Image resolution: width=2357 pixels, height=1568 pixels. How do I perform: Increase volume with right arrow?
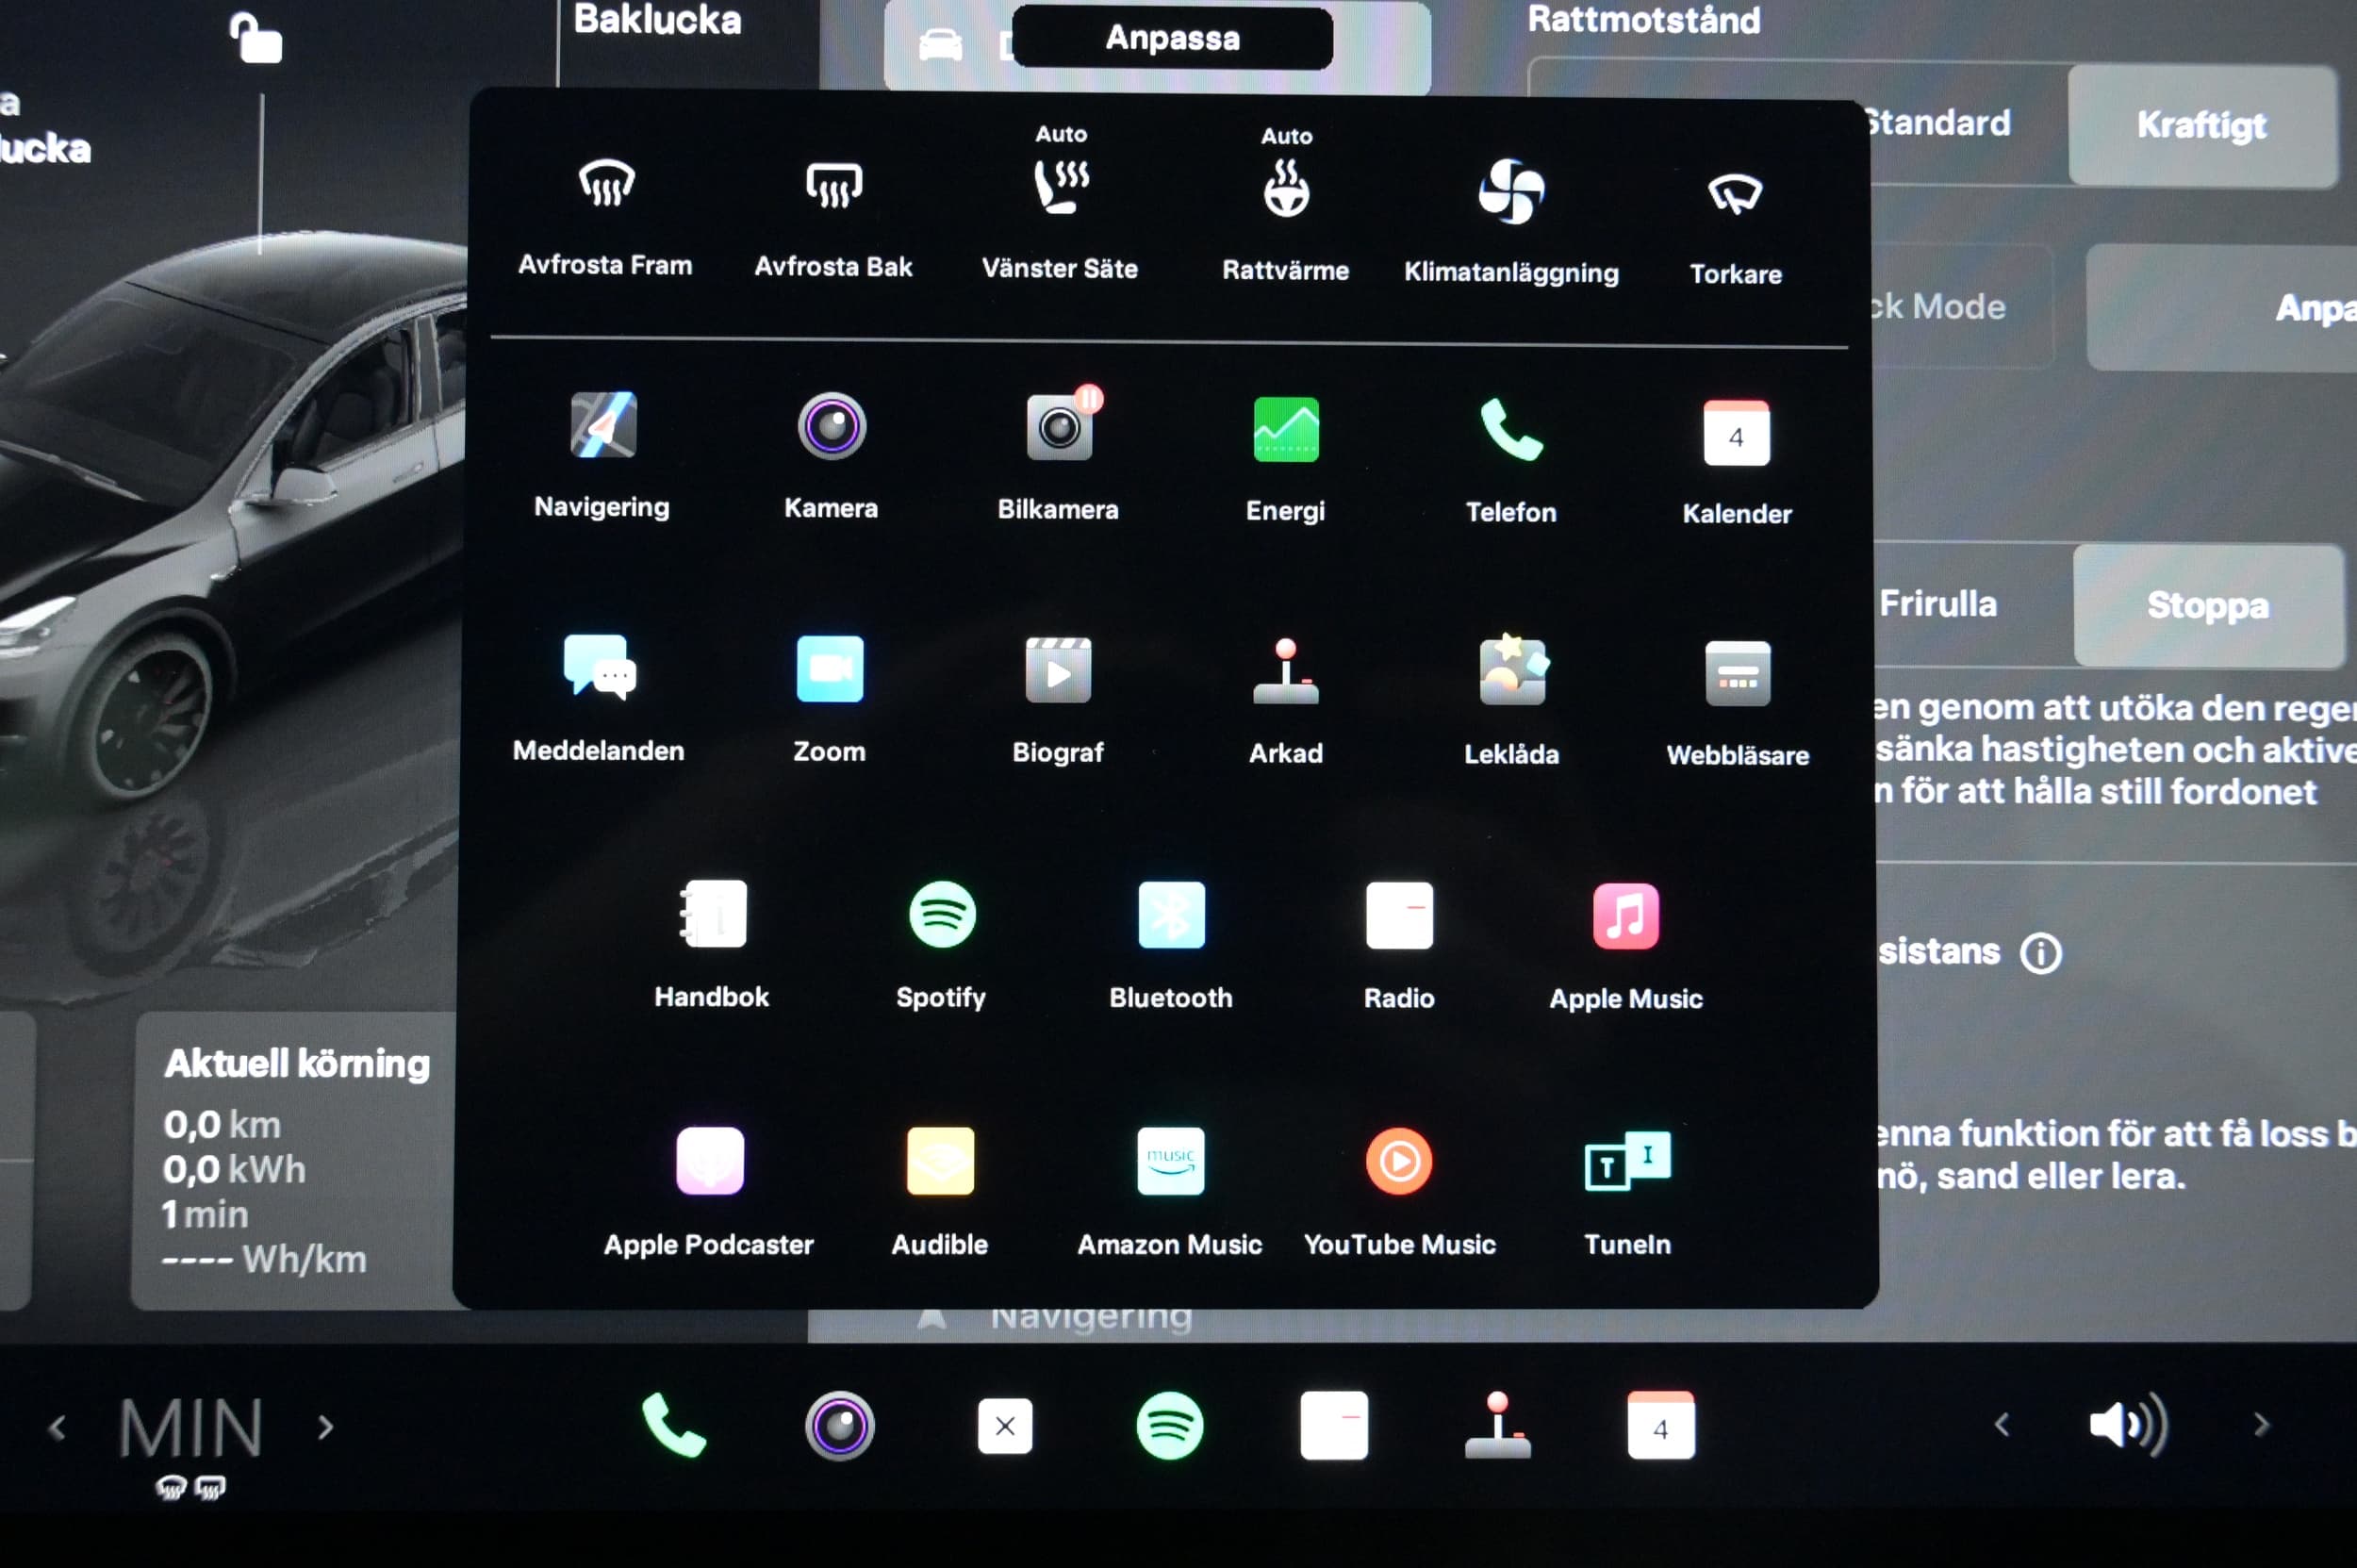(2262, 1424)
